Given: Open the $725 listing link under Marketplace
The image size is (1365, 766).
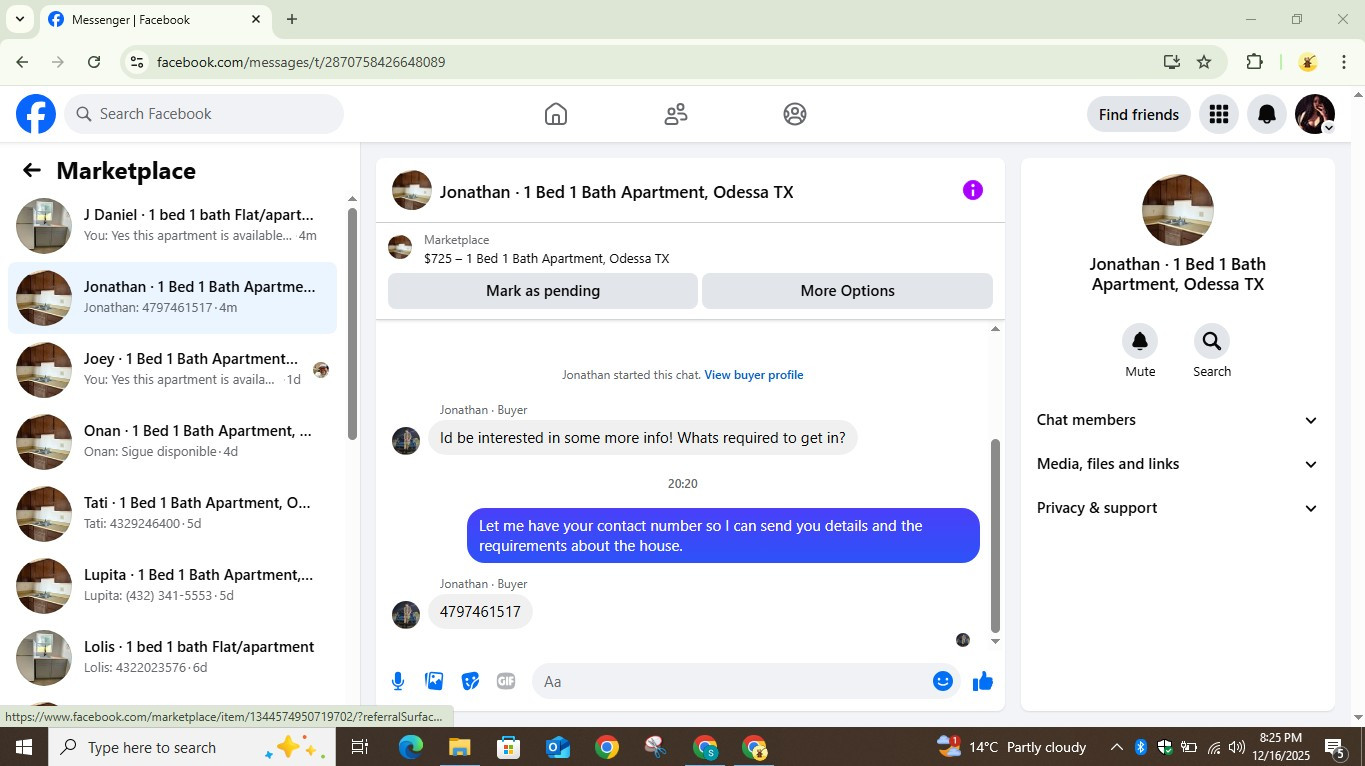Looking at the screenshot, I should click(547, 258).
